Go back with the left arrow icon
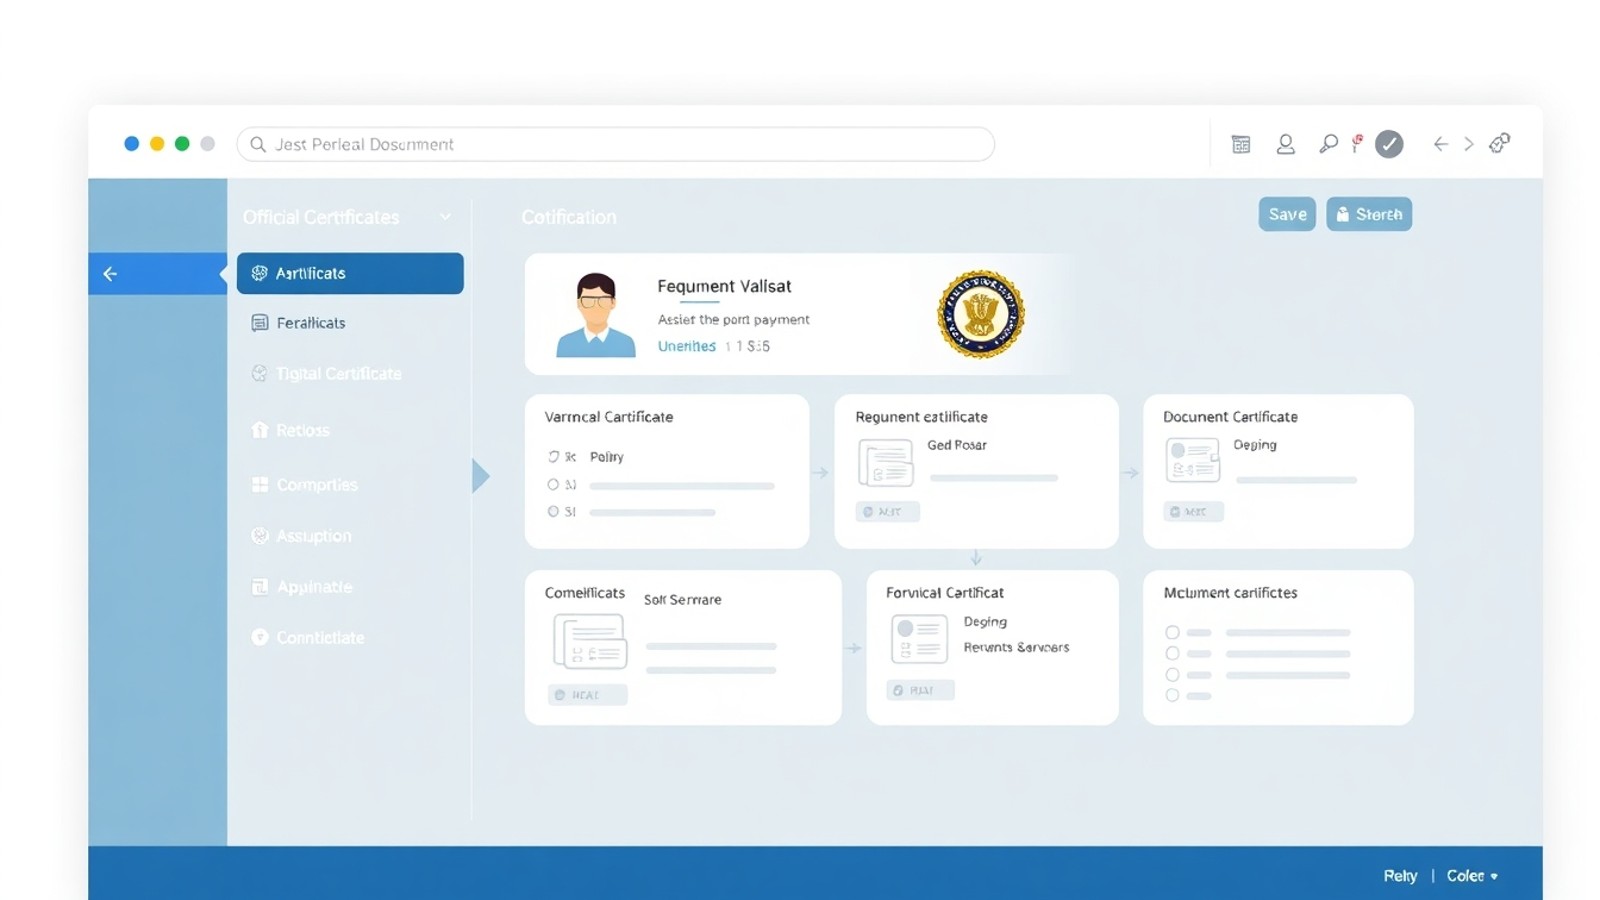The image size is (1600, 900). pyautogui.click(x=1440, y=144)
